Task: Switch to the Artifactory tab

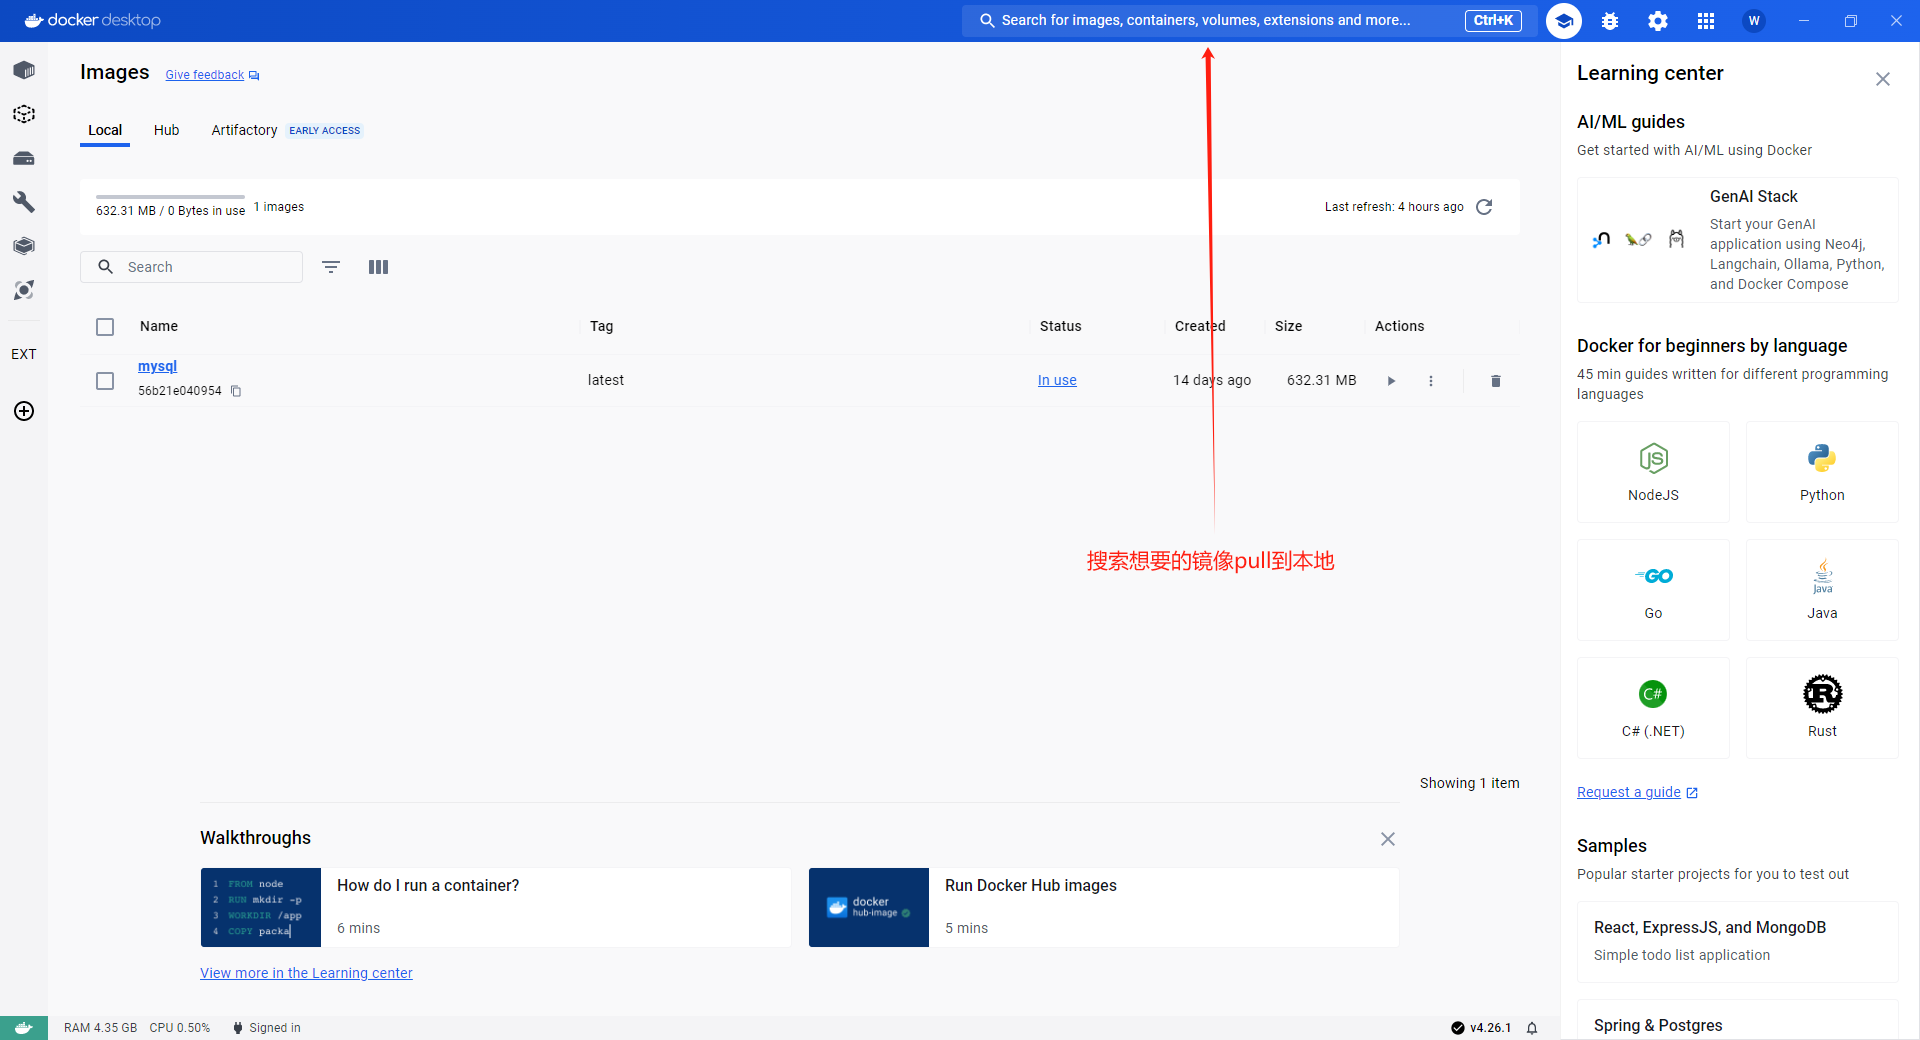Action: (244, 130)
